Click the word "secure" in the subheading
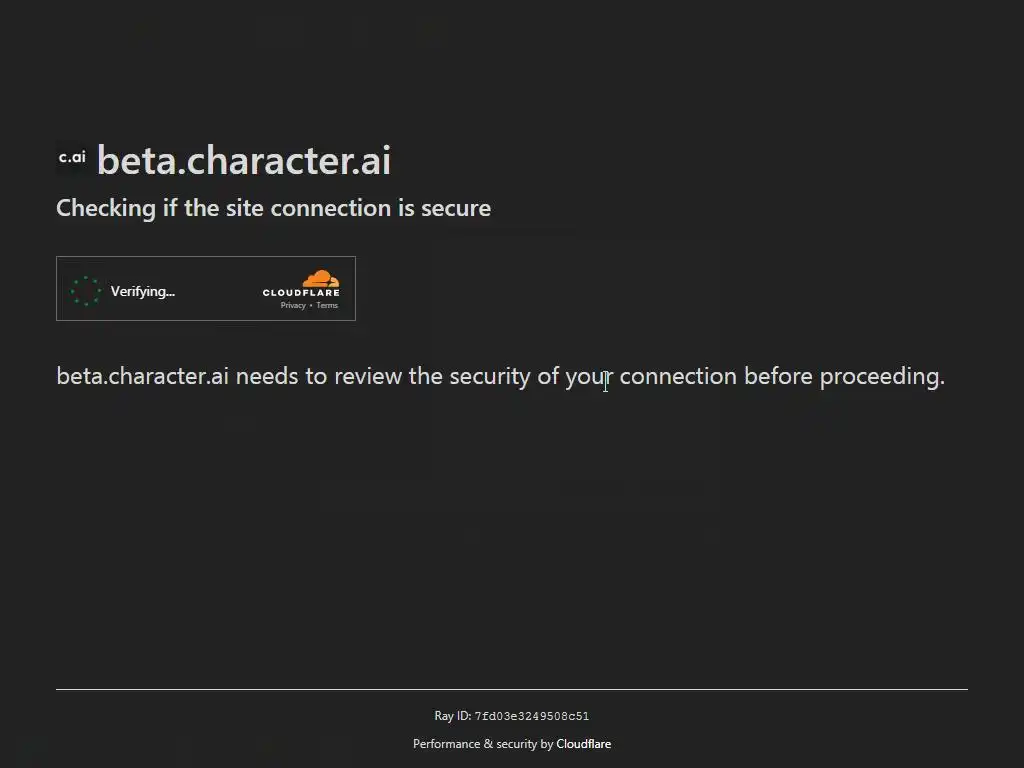 (x=455, y=208)
